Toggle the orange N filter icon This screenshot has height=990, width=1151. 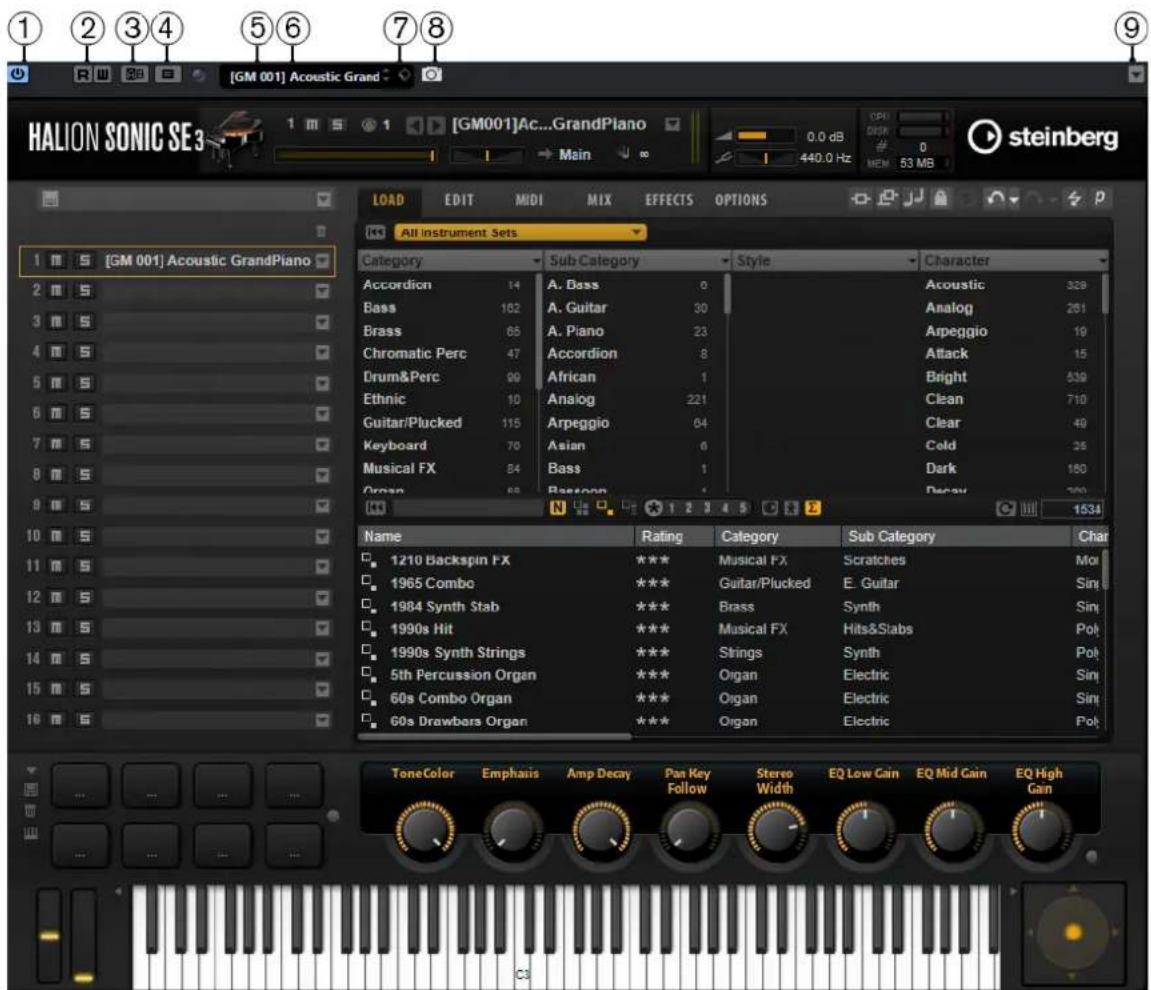pyautogui.click(x=558, y=508)
